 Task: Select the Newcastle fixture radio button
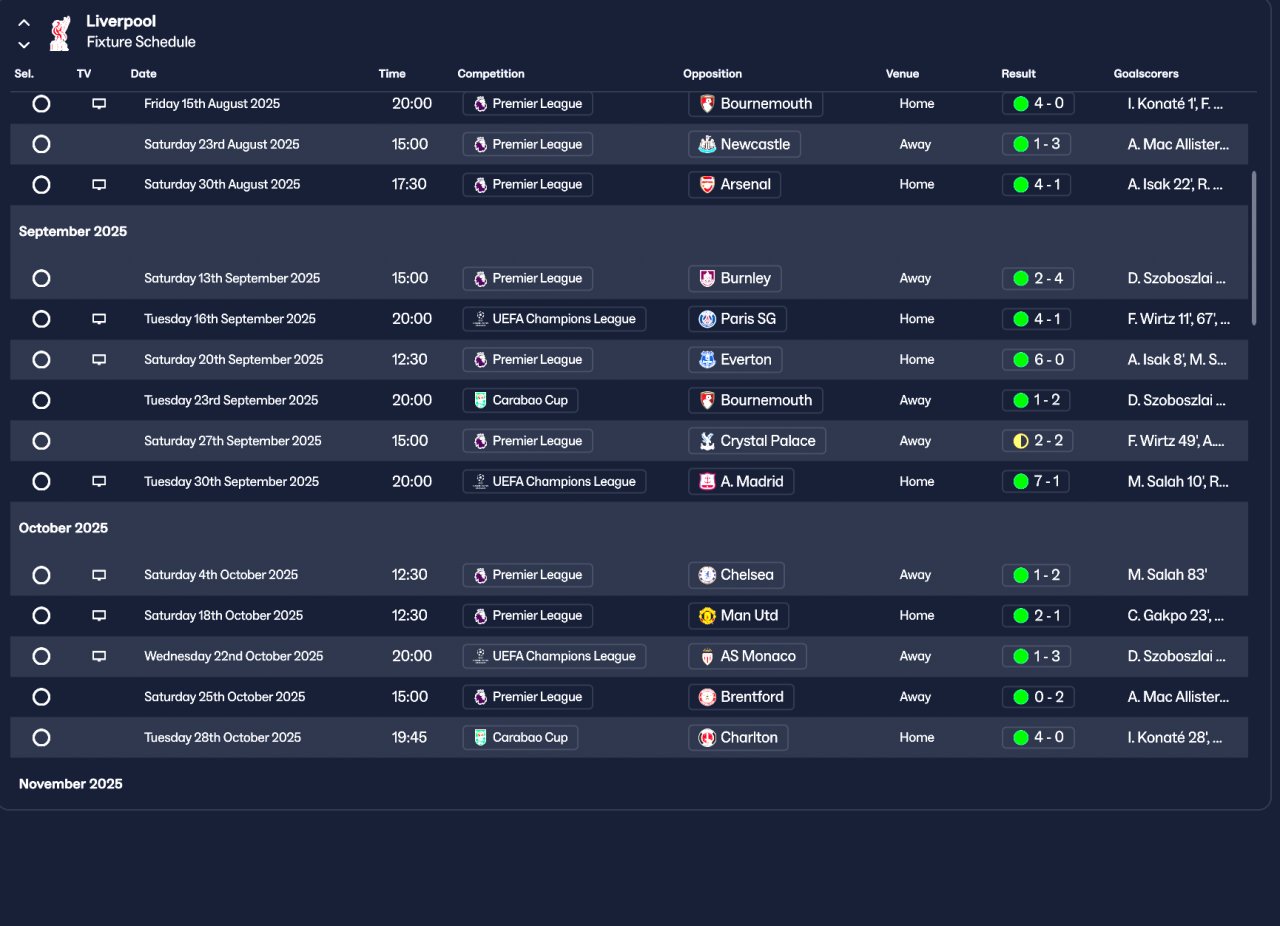click(x=41, y=144)
